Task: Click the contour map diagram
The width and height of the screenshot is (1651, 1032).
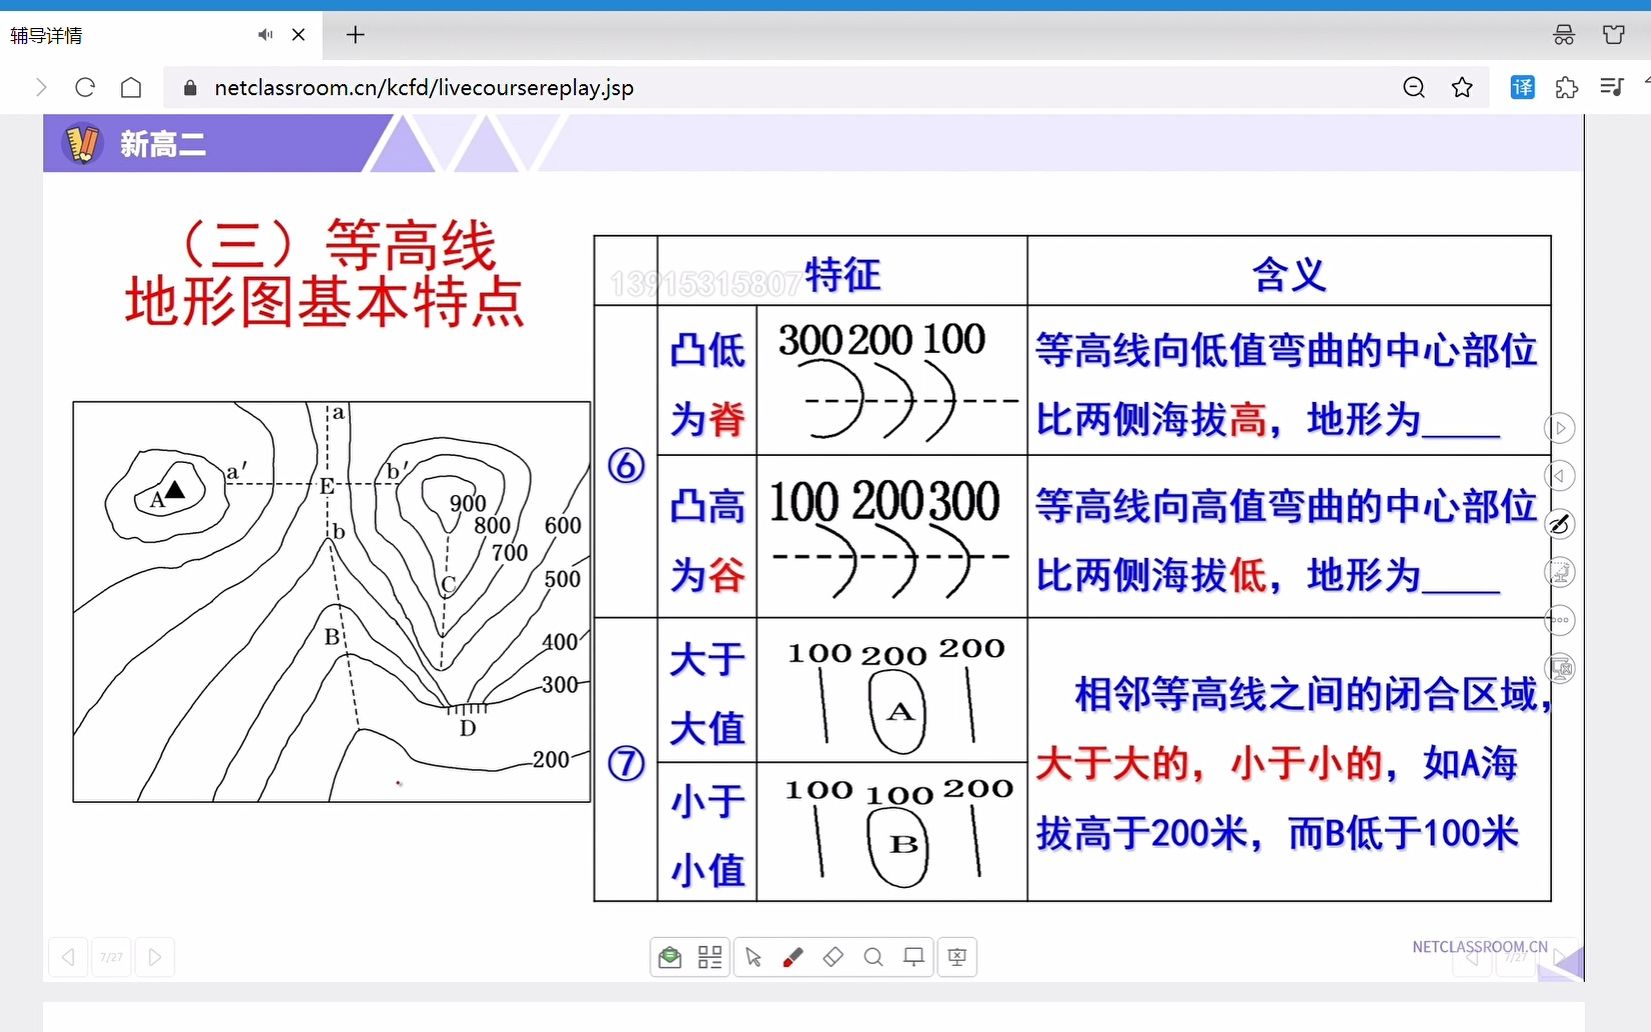Action: (x=331, y=602)
